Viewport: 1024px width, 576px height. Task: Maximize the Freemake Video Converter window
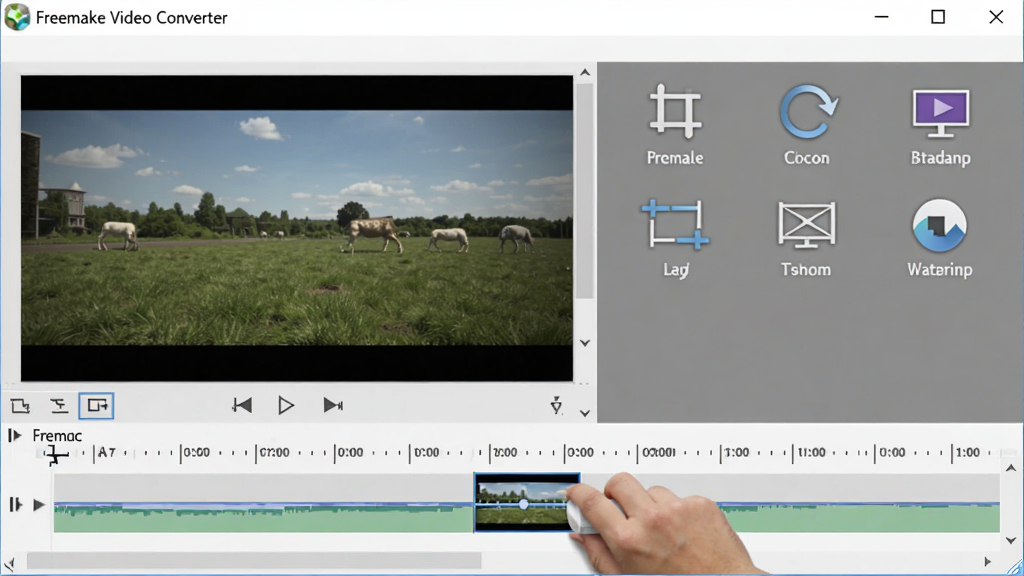tap(938, 17)
